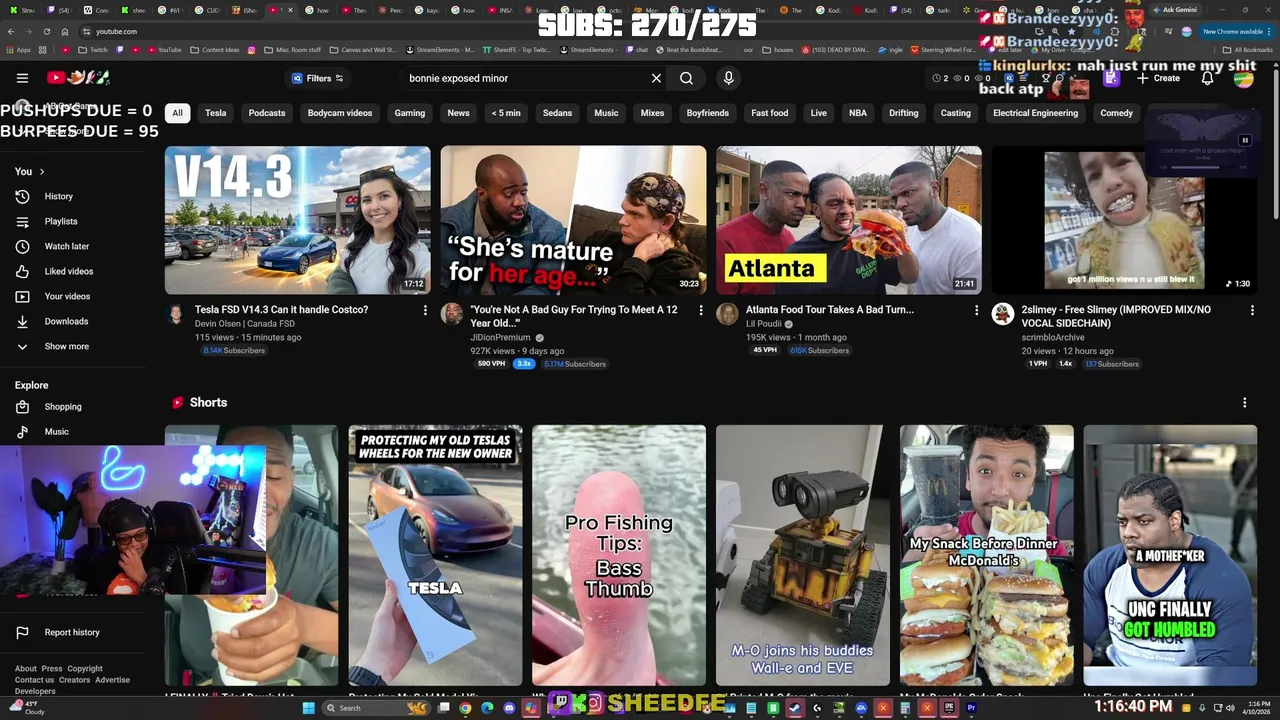
Task: Run search with the magnifying glass button
Action: tap(686, 78)
